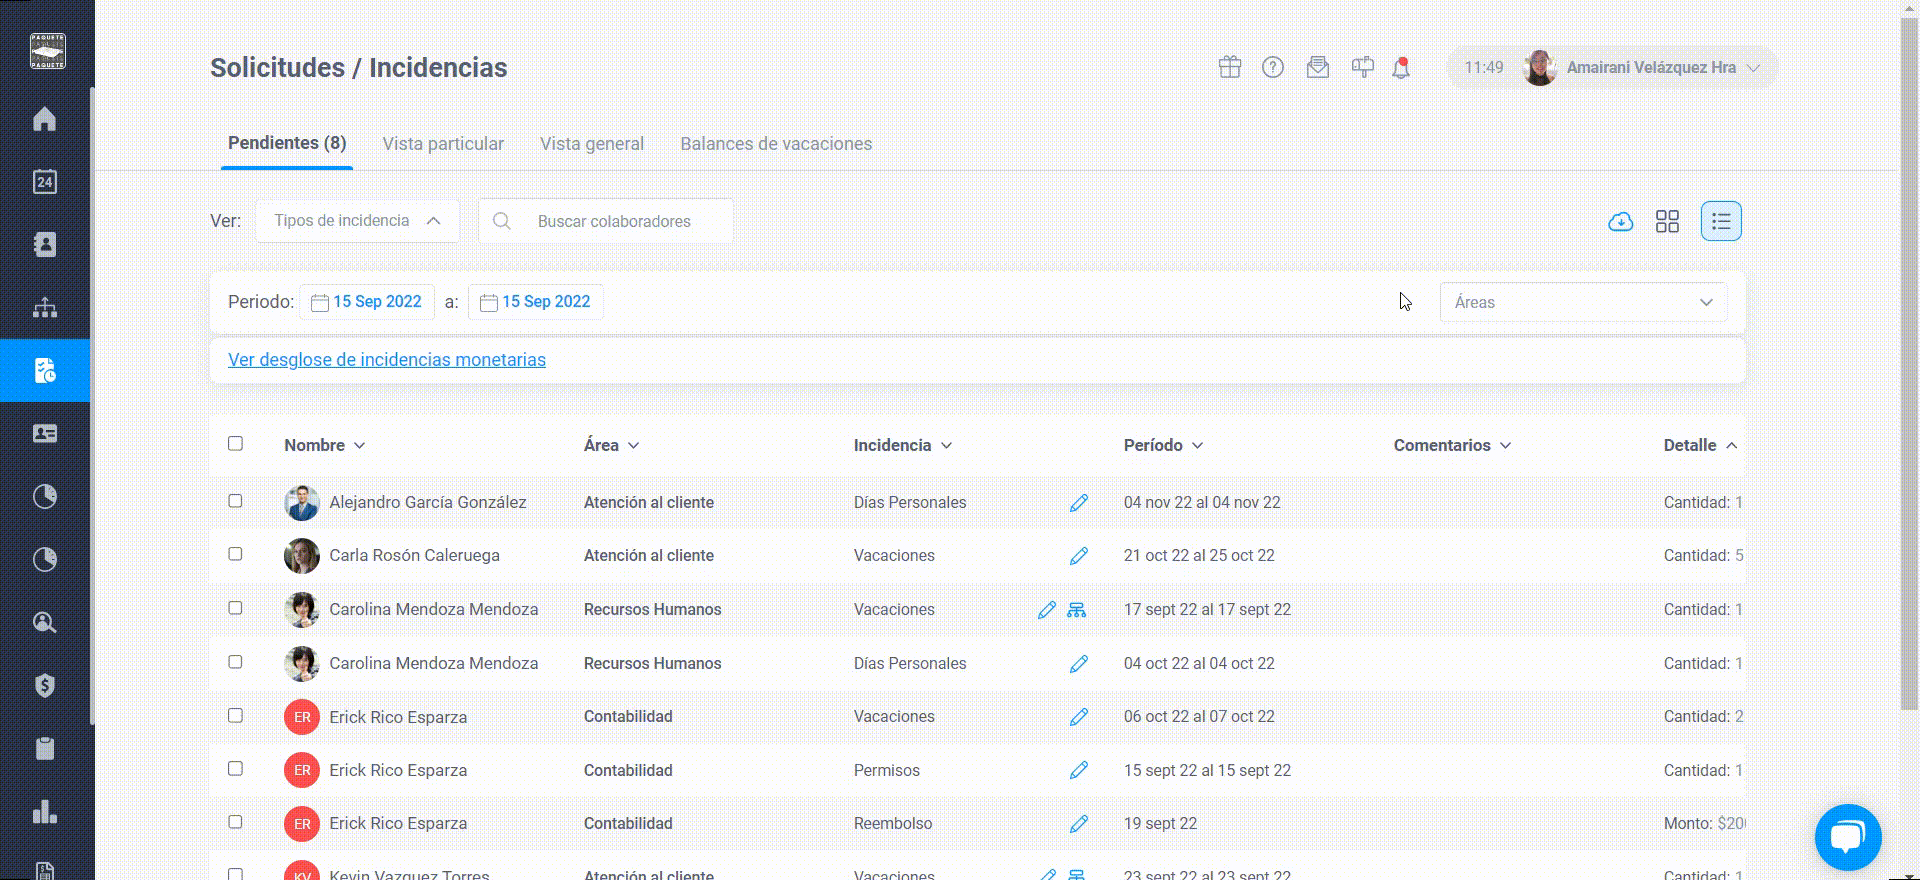
Task: Check Erick Rico's Reembolso row
Action: [235, 821]
